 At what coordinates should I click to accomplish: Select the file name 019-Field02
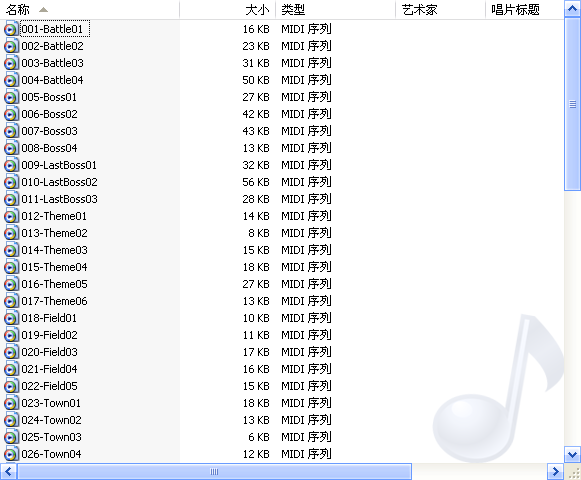point(49,335)
